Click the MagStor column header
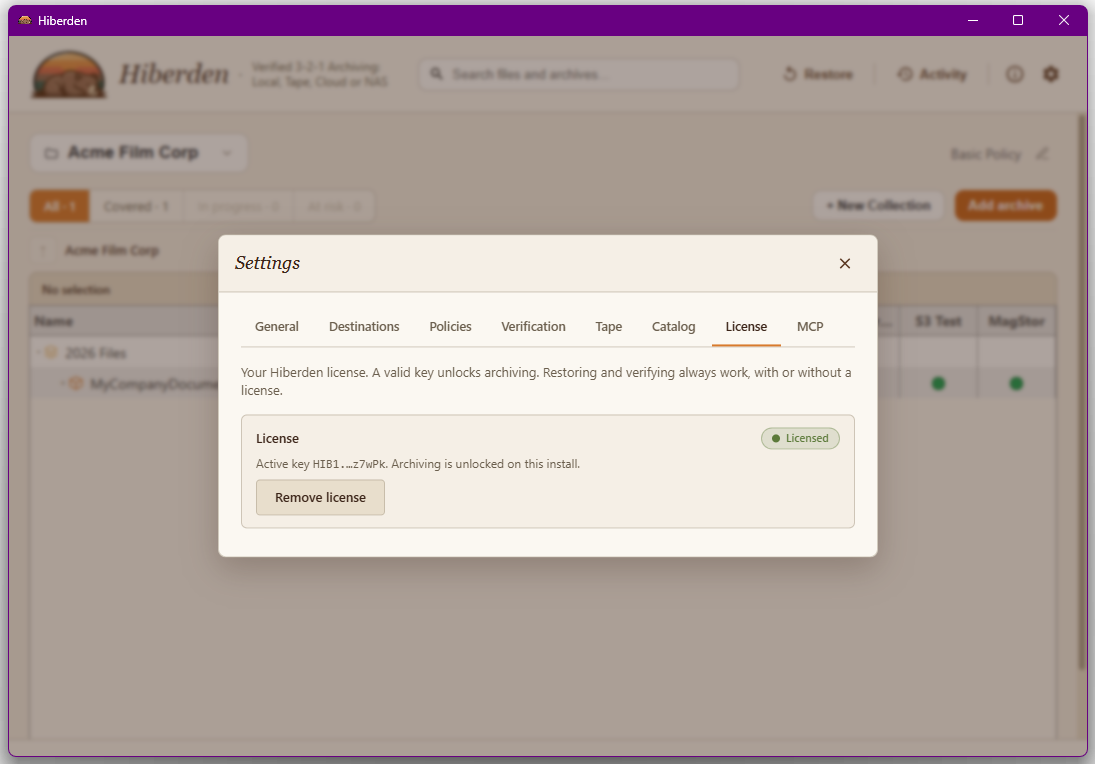This screenshot has width=1095, height=764. click(1016, 321)
